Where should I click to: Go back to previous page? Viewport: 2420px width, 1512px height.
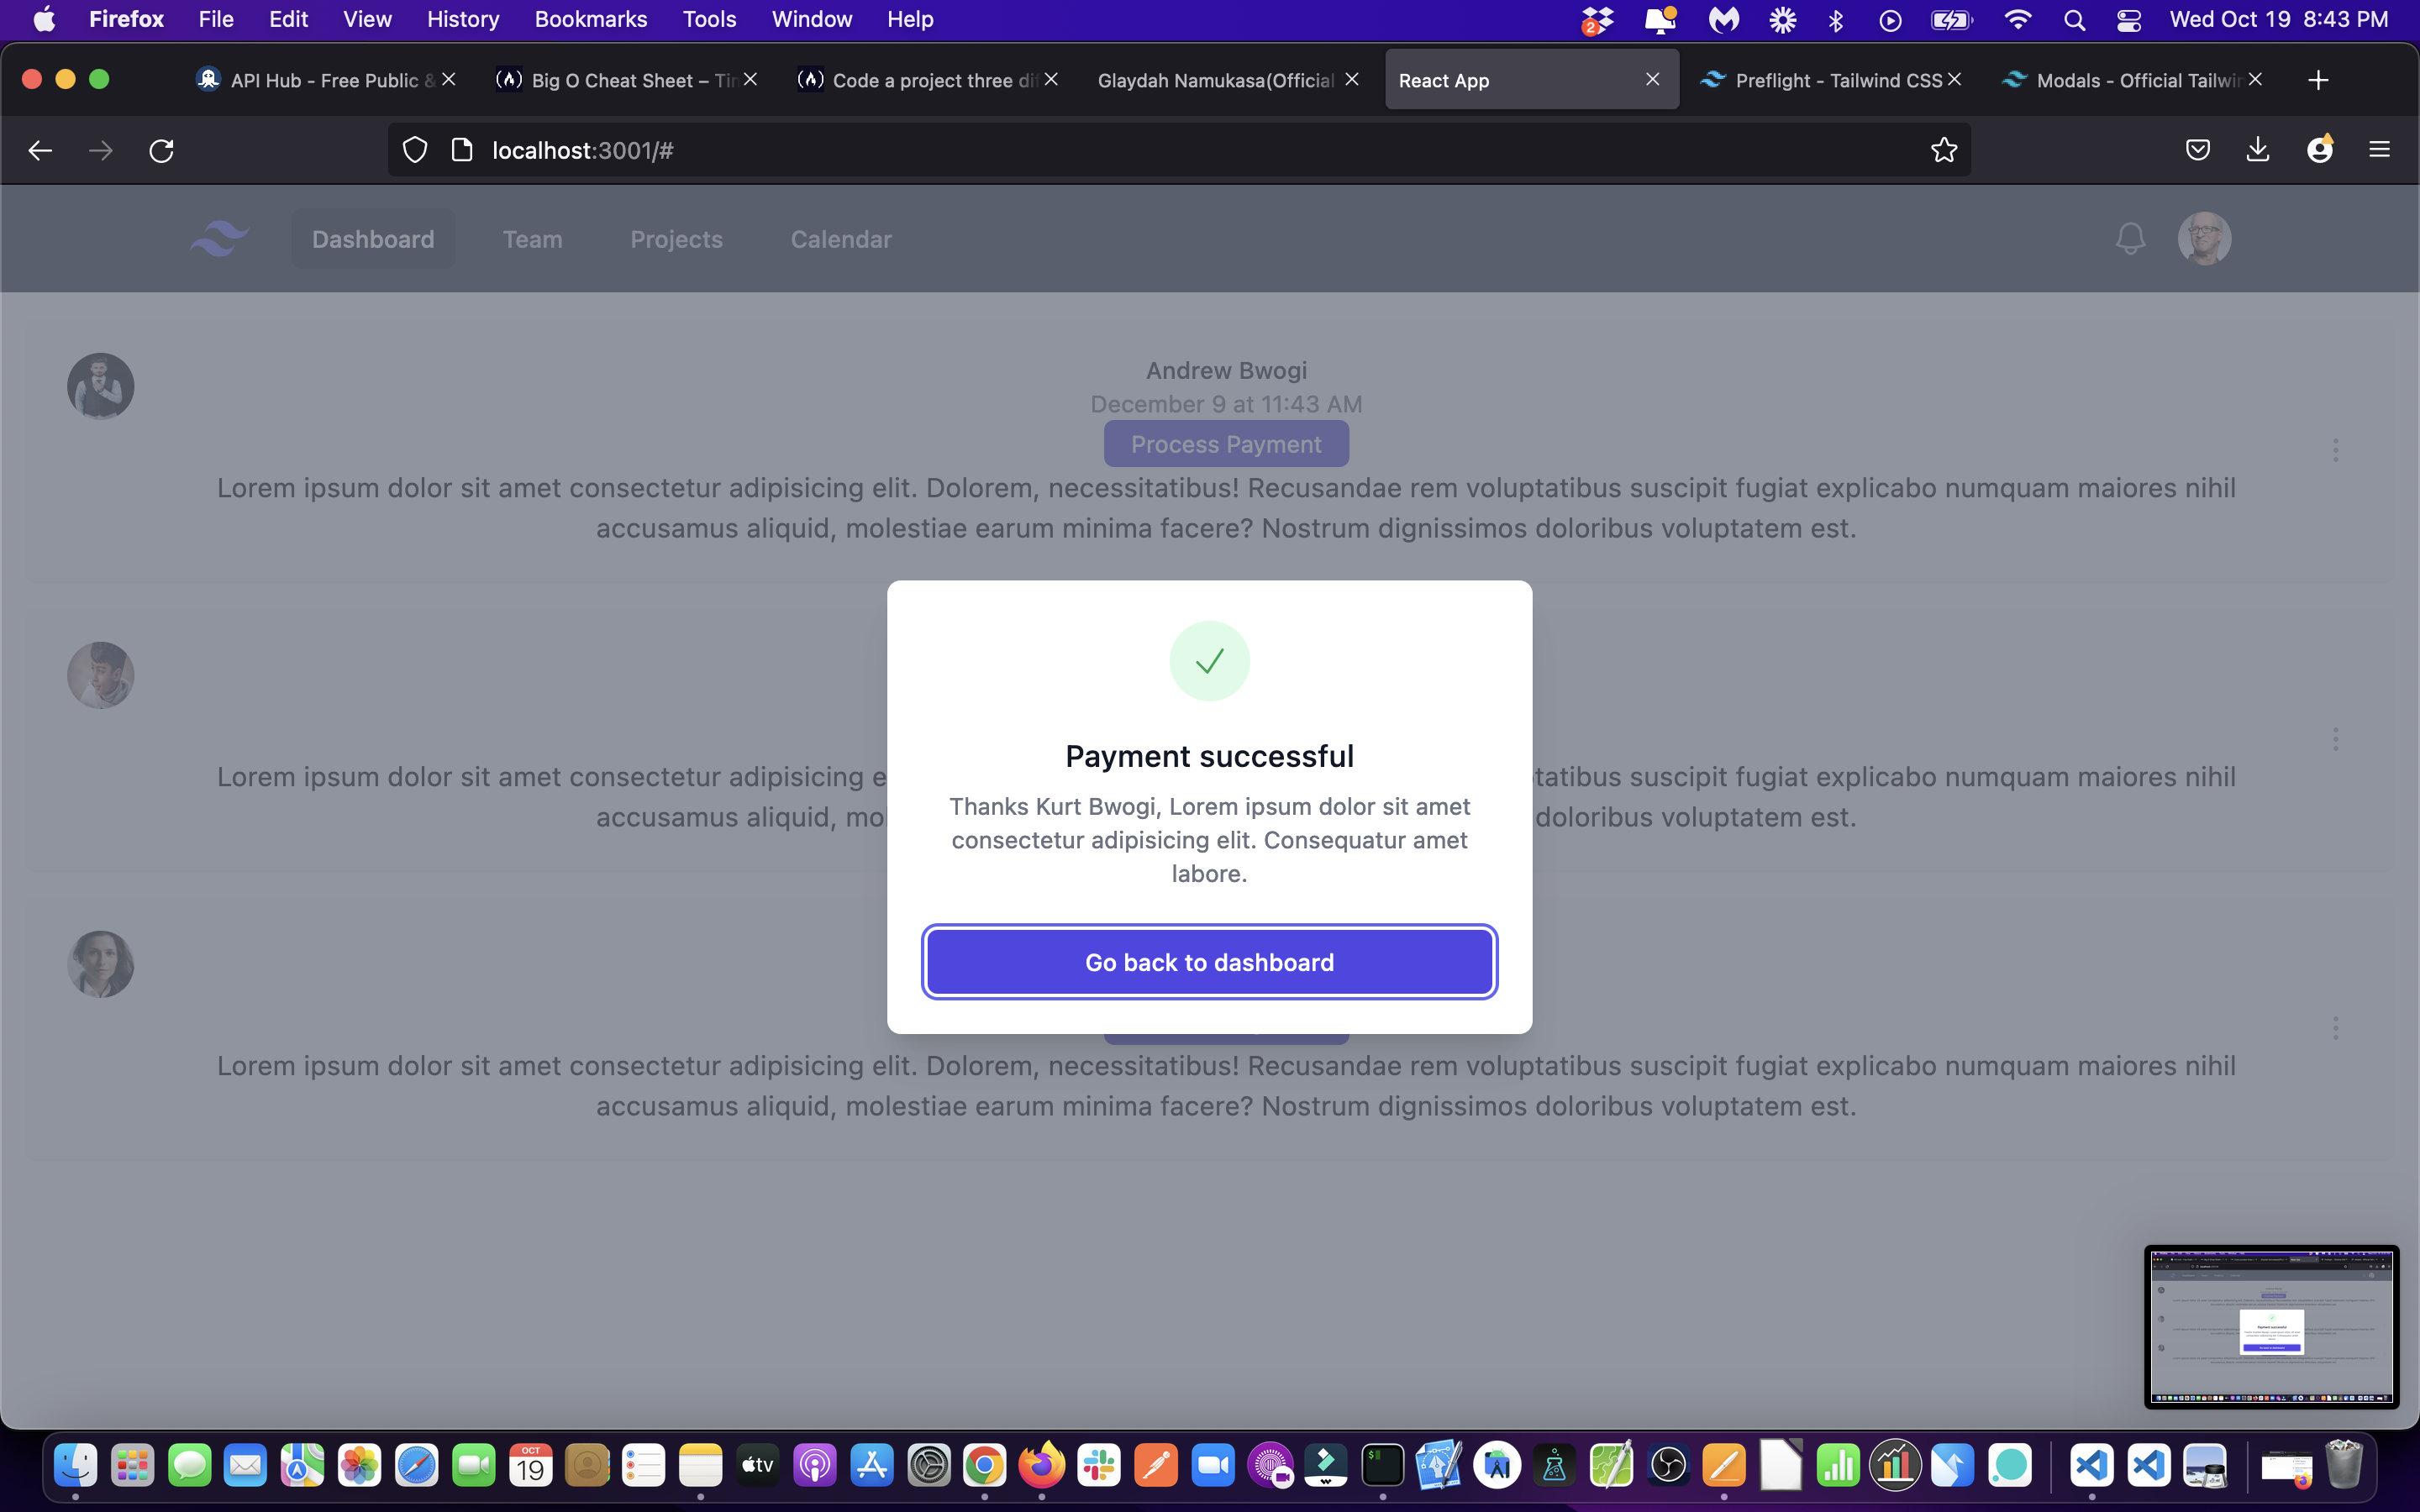tap(40, 150)
